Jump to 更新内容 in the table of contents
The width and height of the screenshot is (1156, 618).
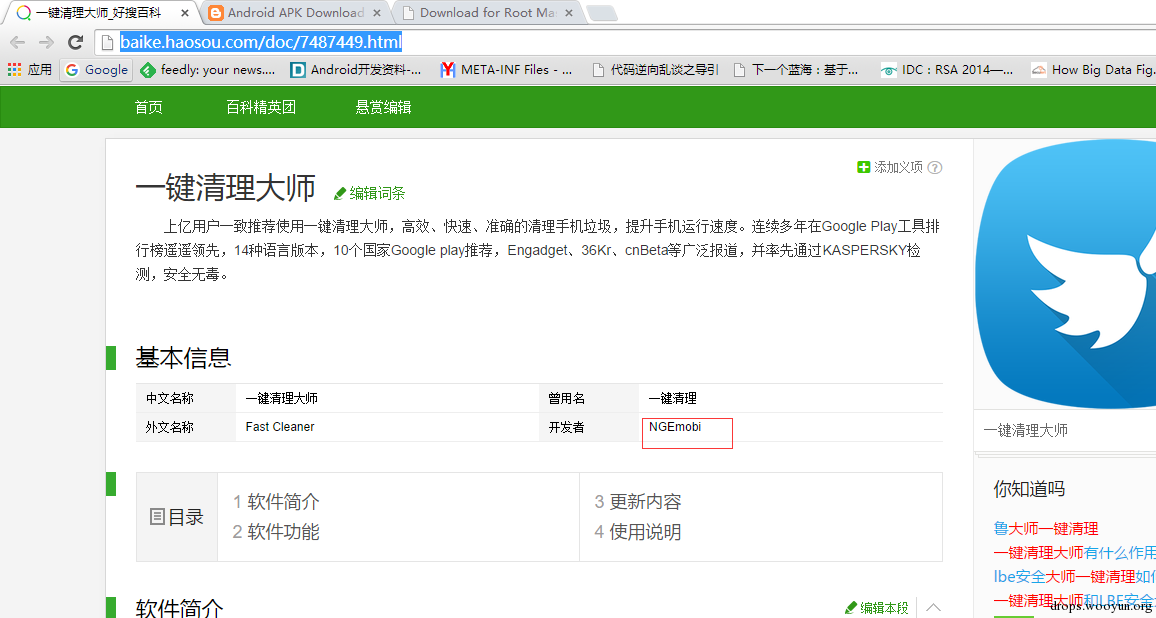click(638, 502)
